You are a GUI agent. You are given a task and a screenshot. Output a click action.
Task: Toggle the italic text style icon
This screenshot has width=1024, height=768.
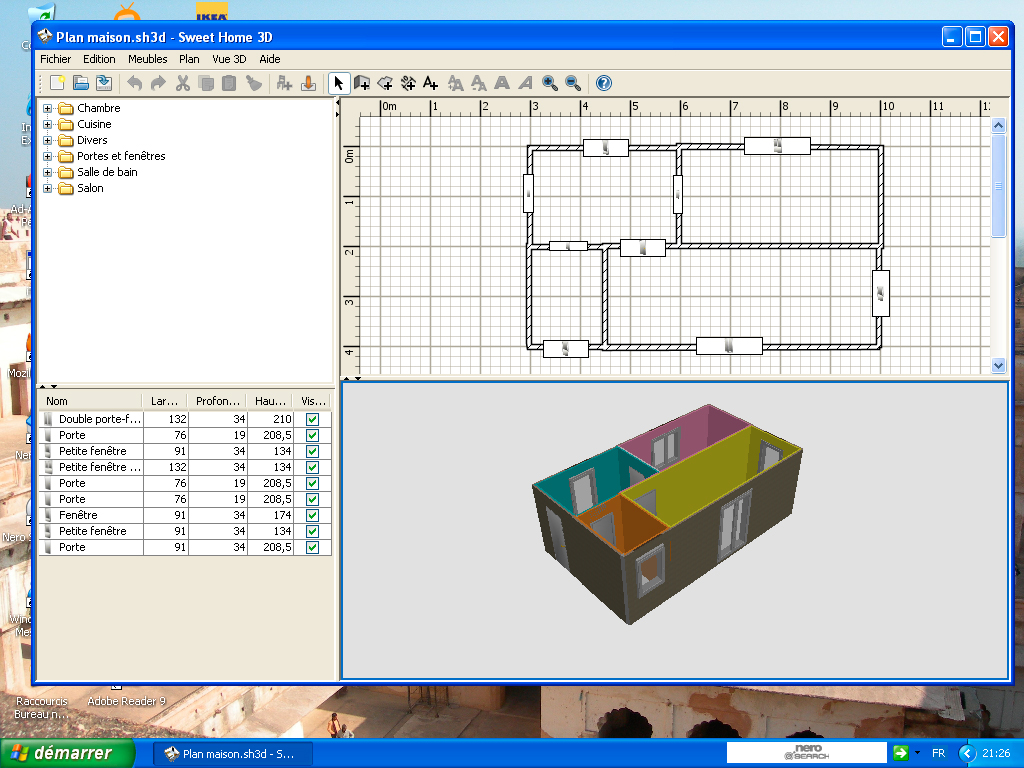pyautogui.click(x=525, y=83)
